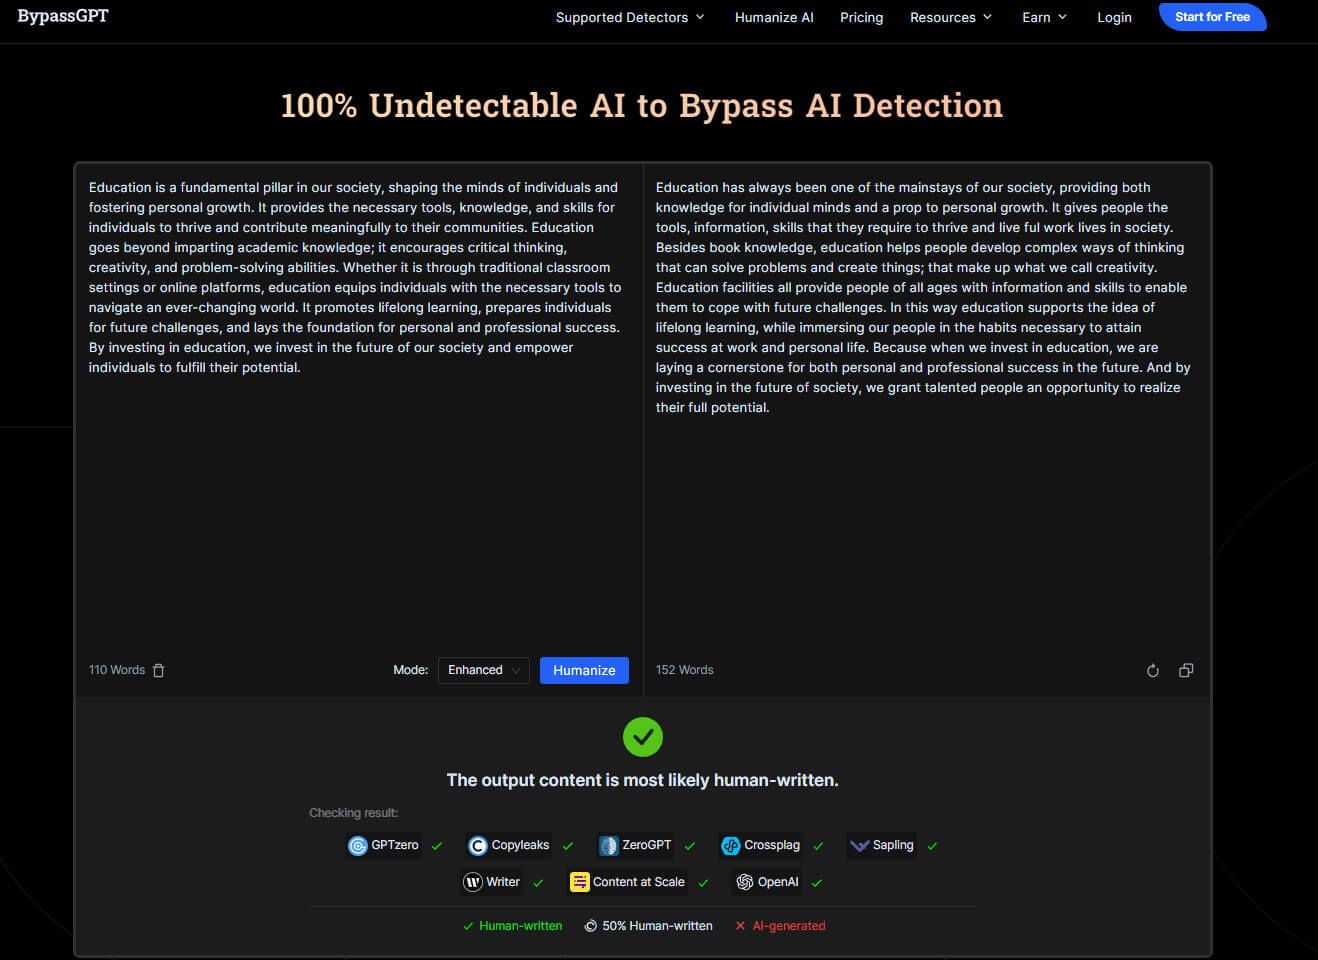Viewport: 1318px width, 960px height.
Task: Open the Earn dropdown menu
Action: pos(1044,17)
